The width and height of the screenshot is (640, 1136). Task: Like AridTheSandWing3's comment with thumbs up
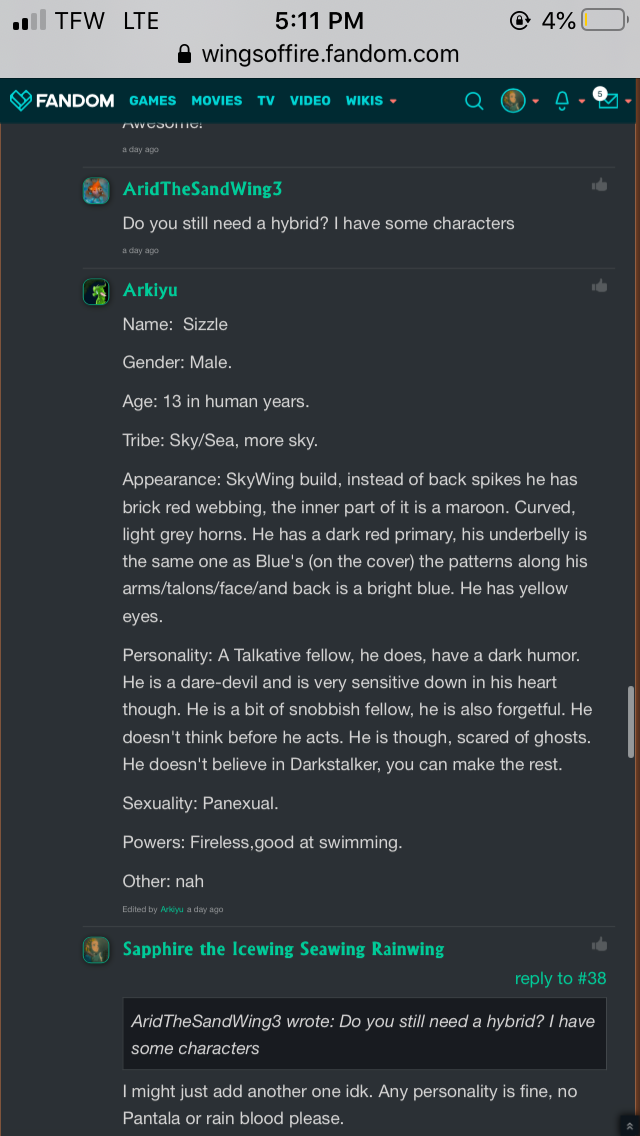click(600, 185)
